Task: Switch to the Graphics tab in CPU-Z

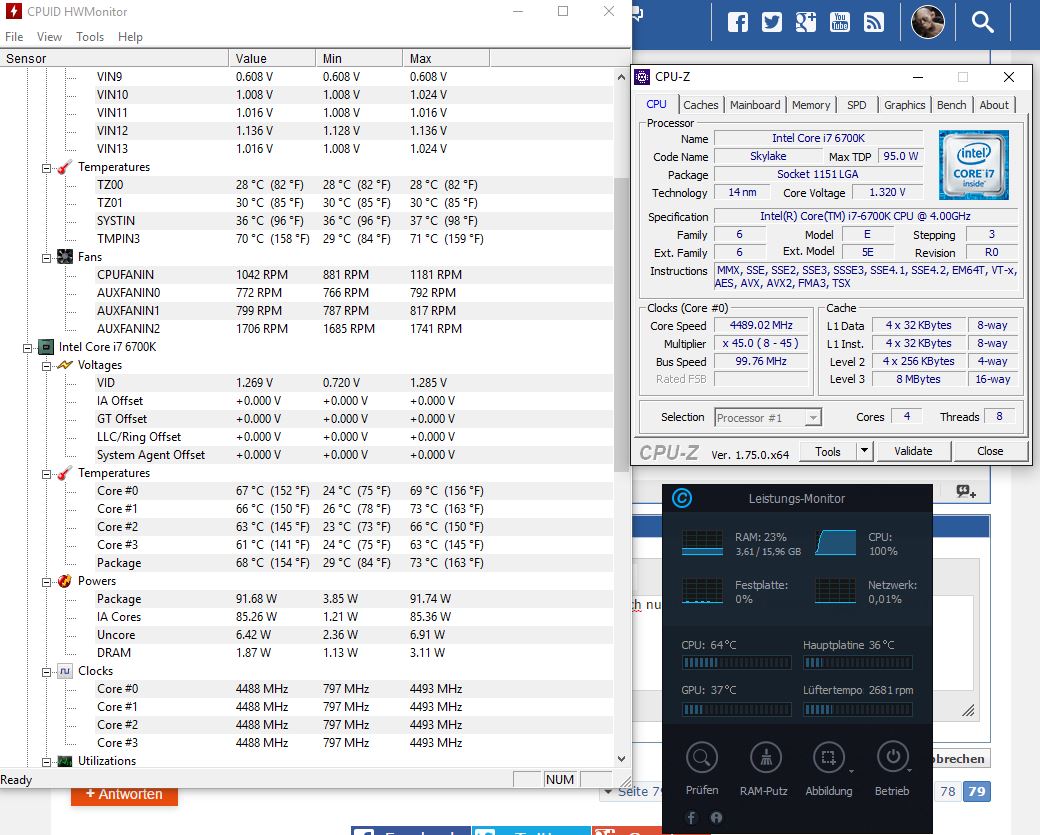Action: tap(904, 105)
